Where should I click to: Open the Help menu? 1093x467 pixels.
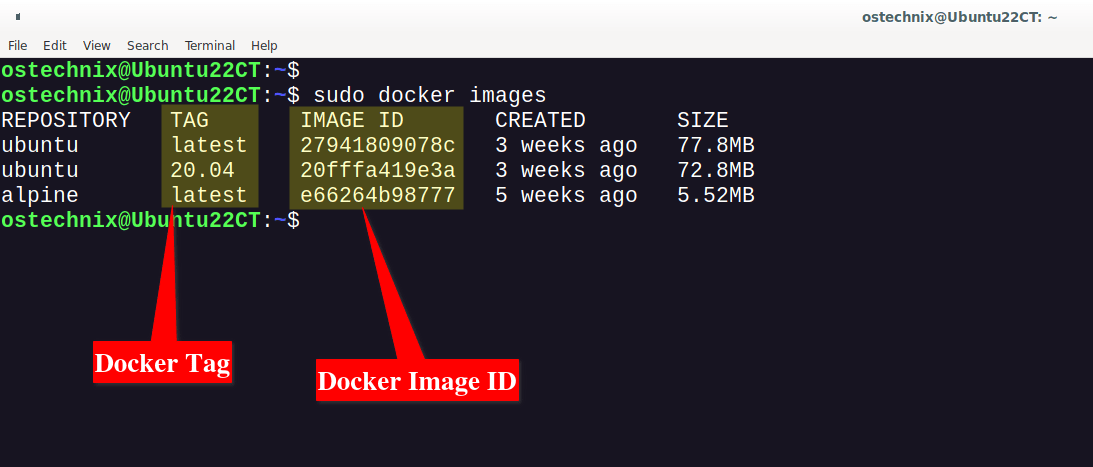pos(264,45)
